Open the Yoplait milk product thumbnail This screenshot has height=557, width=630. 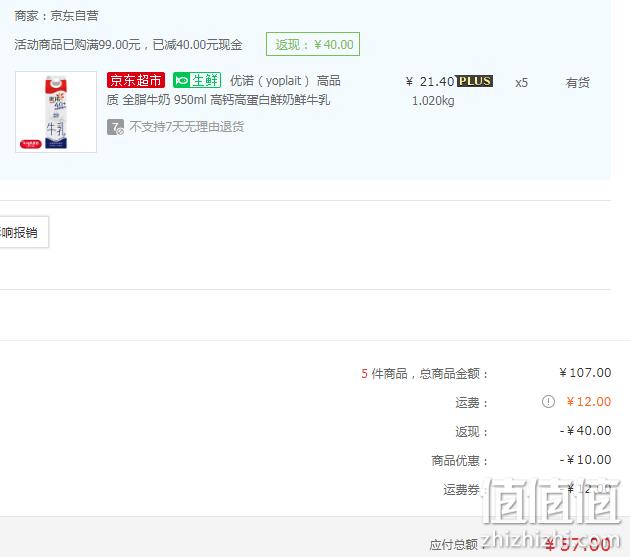click(x=56, y=112)
